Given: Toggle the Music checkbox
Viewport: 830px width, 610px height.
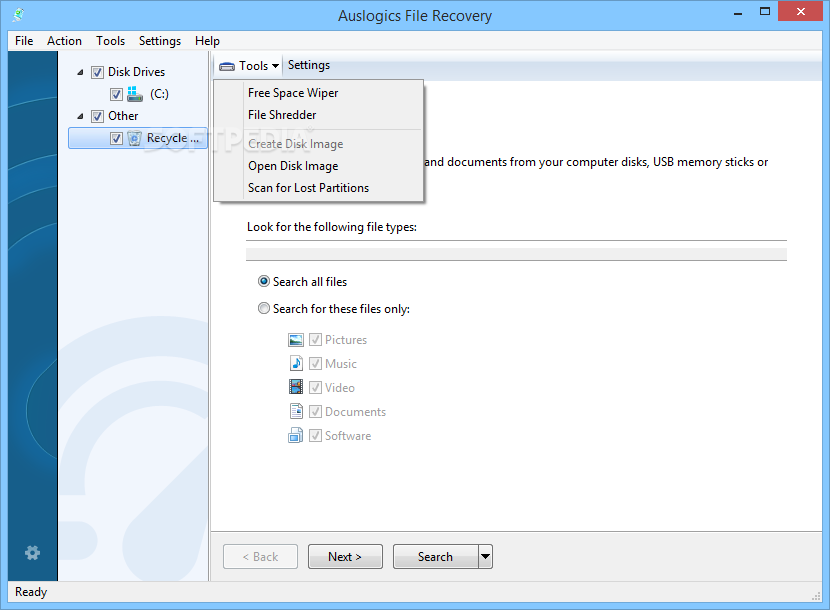Looking at the screenshot, I should 315,363.
